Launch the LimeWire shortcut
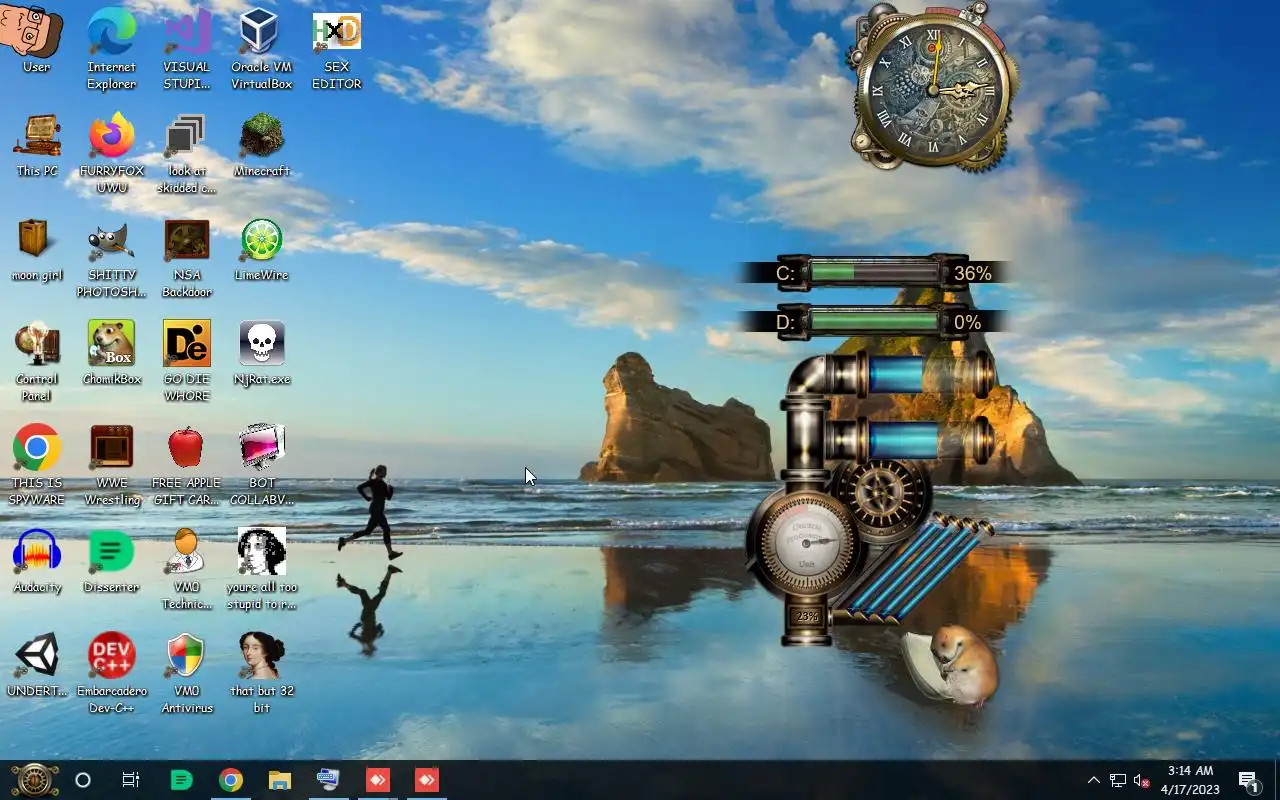The height and width of the screenshot is (800, 1280). (261, 250)
